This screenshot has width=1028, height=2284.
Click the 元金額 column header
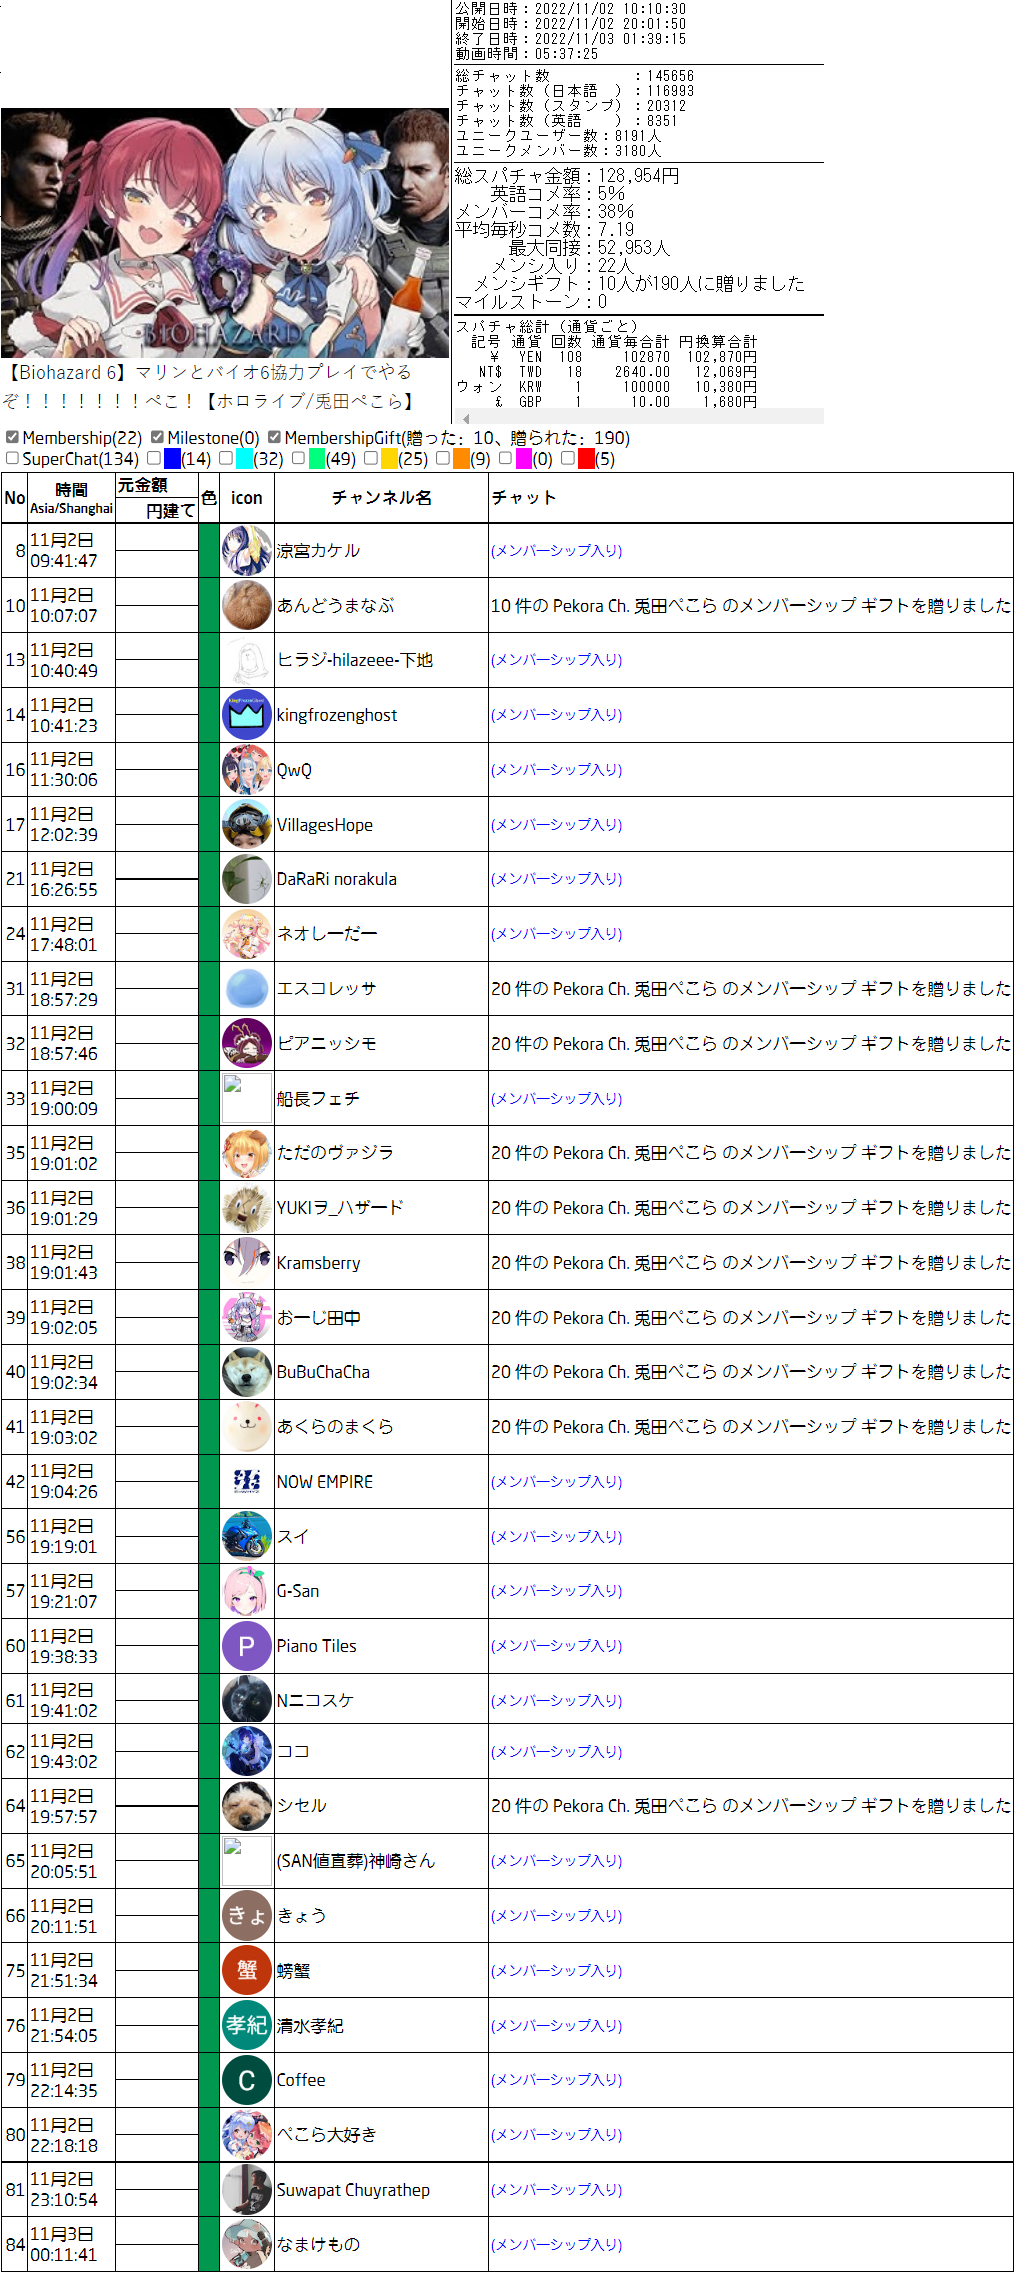(157, 486)
